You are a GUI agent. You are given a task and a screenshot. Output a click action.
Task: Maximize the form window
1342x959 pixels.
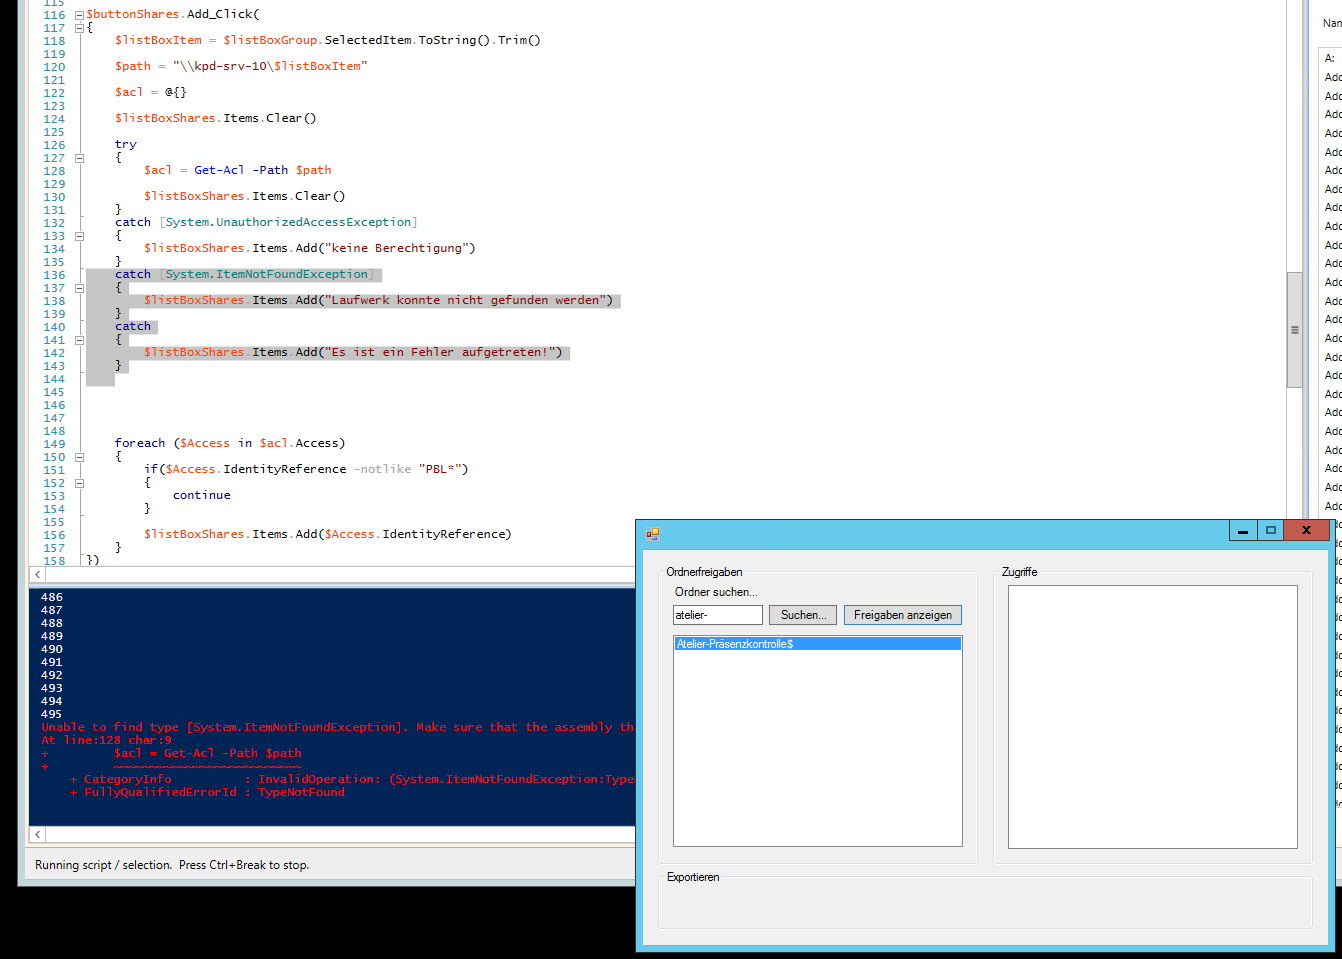(x=1271, y=531)
